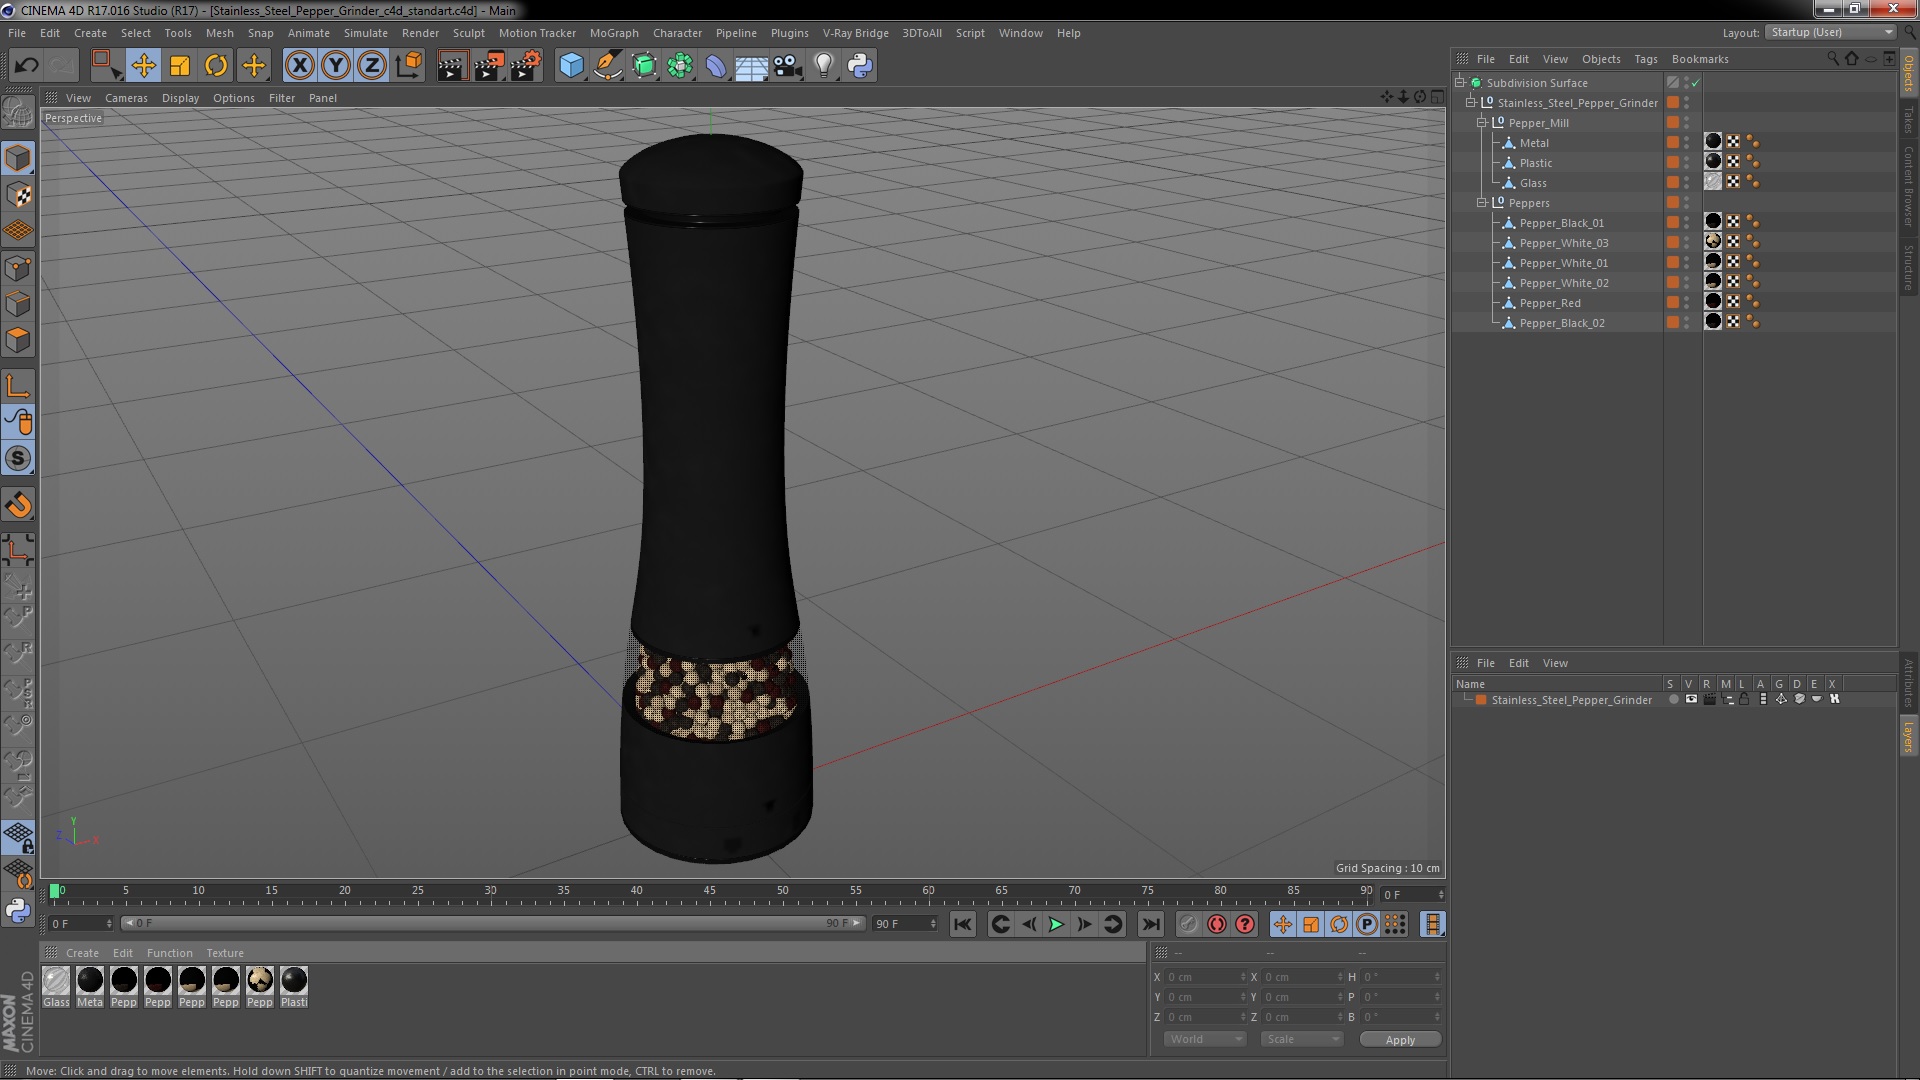Toggle Z axis lock
This screenshot has height=1080, width=1920.
tap(372, 66)
